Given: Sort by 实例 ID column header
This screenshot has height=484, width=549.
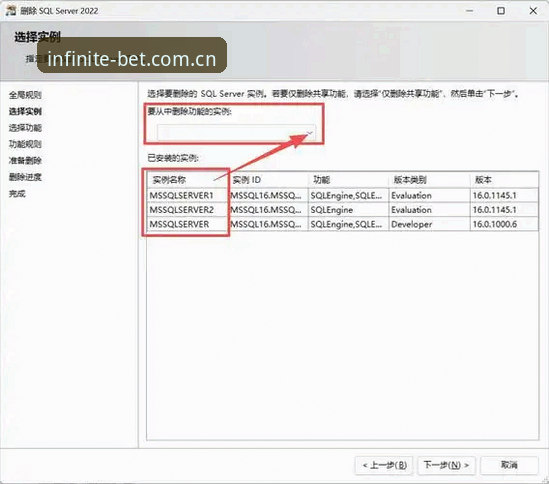Looking at the screenshot, I should pos(269,180).
